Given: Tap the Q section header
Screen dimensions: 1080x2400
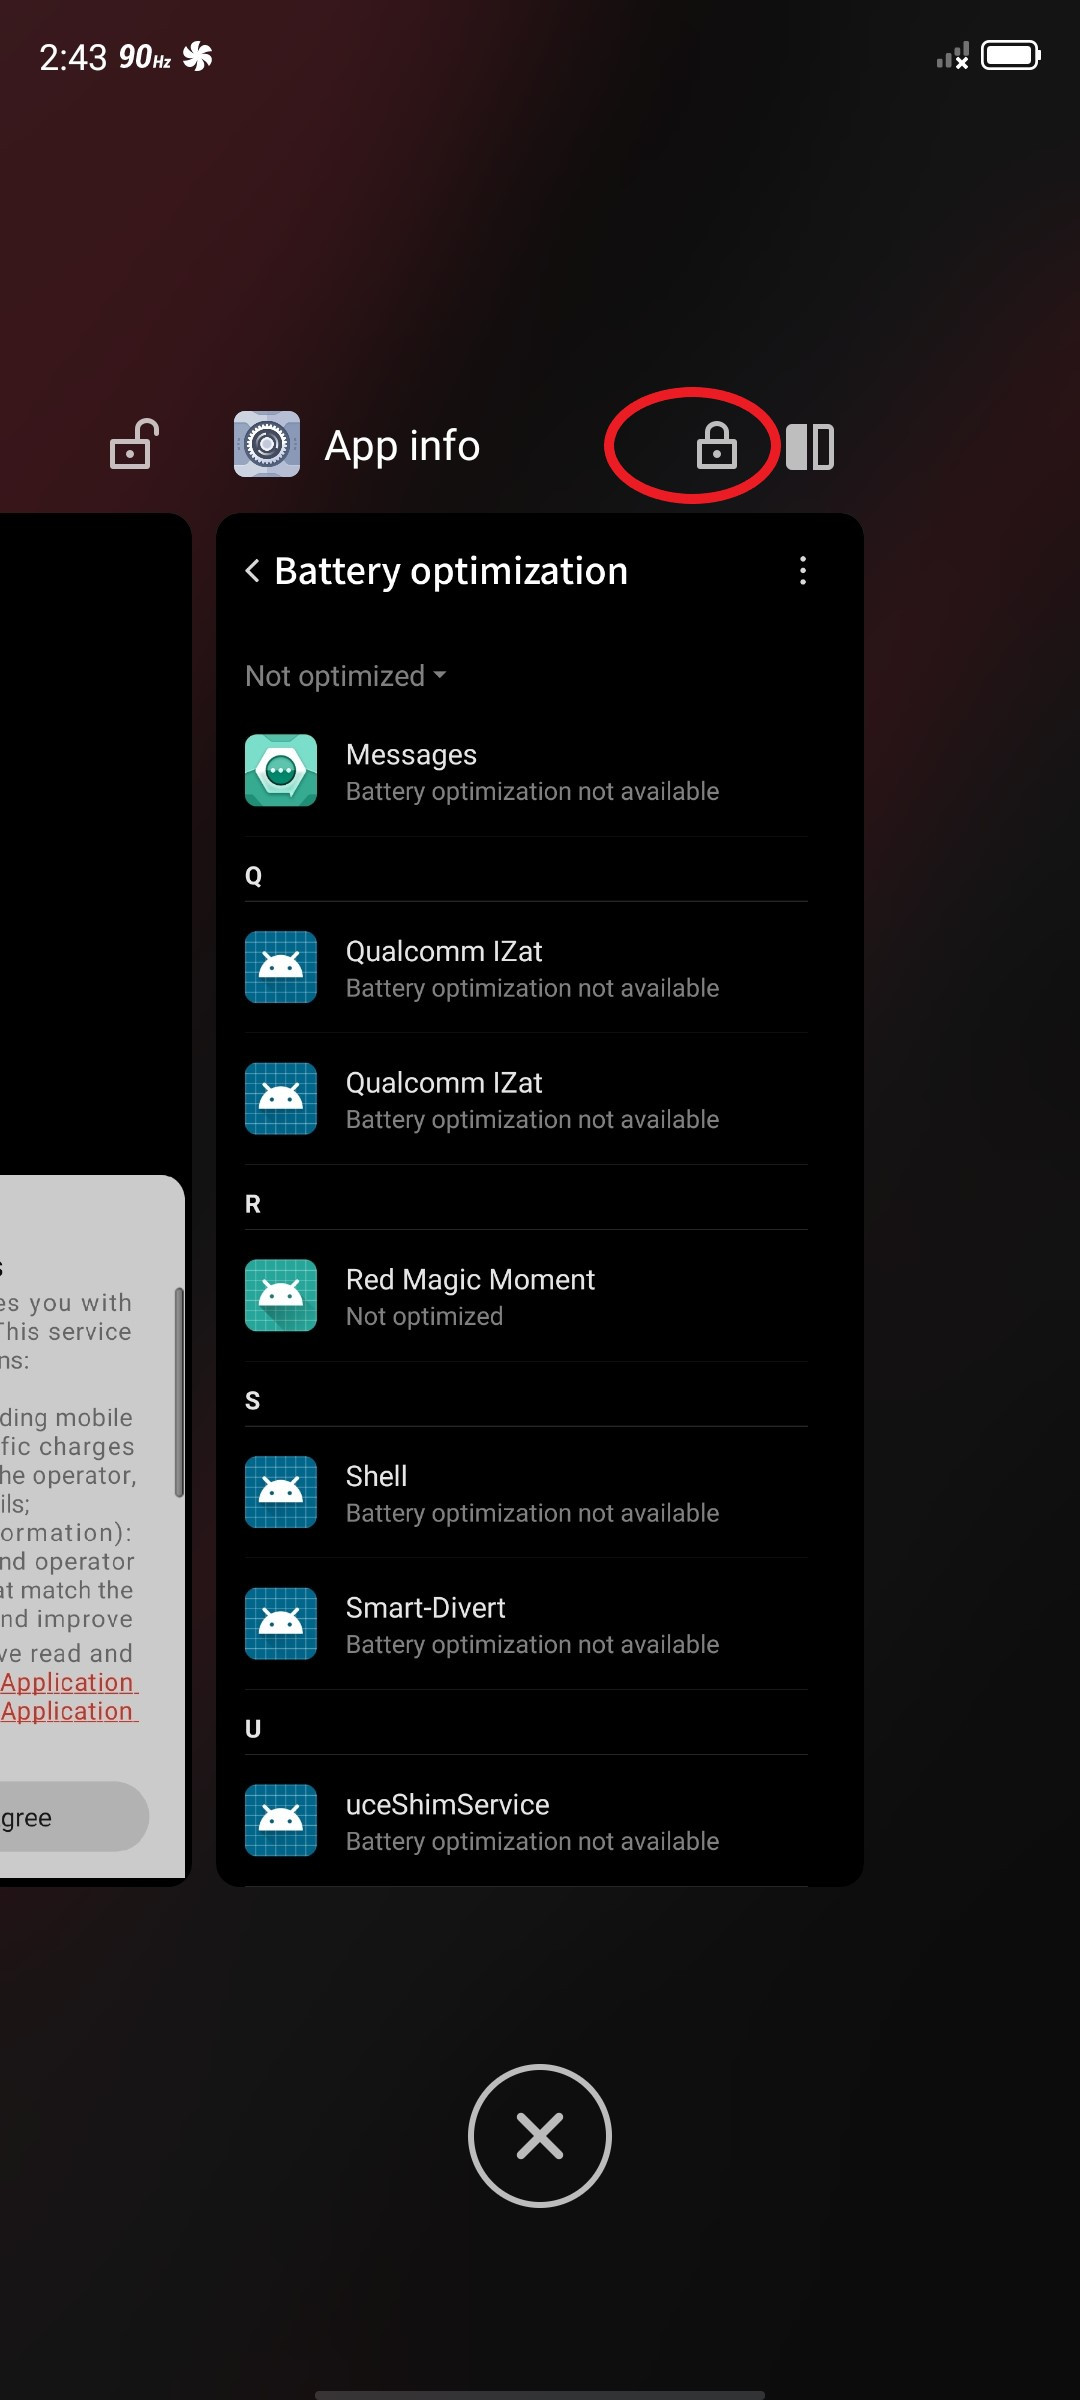Looking at the screenshot, I should click(x=253, y=876).
